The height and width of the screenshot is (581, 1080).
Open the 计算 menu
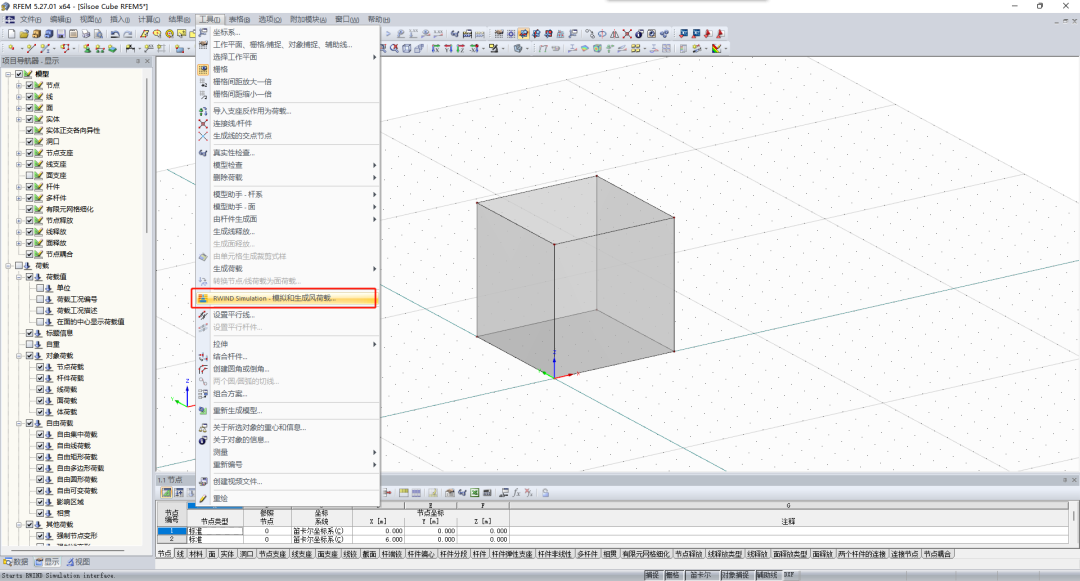pos(149,19)
